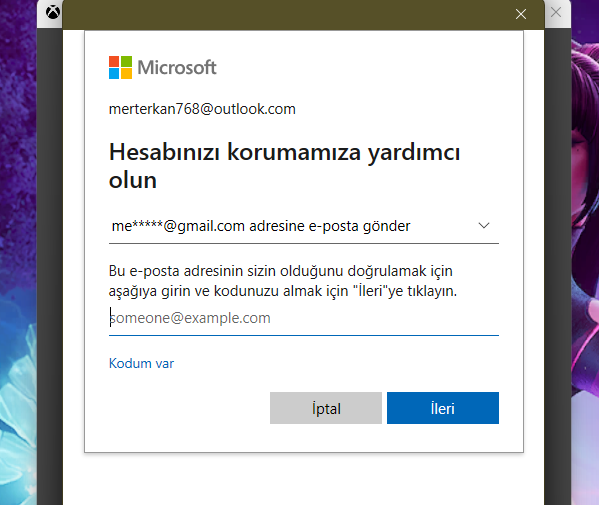Click the merterkan768@outlook.com account text
Viewport: 599px width, 505px height.
(x=202, y=109)
